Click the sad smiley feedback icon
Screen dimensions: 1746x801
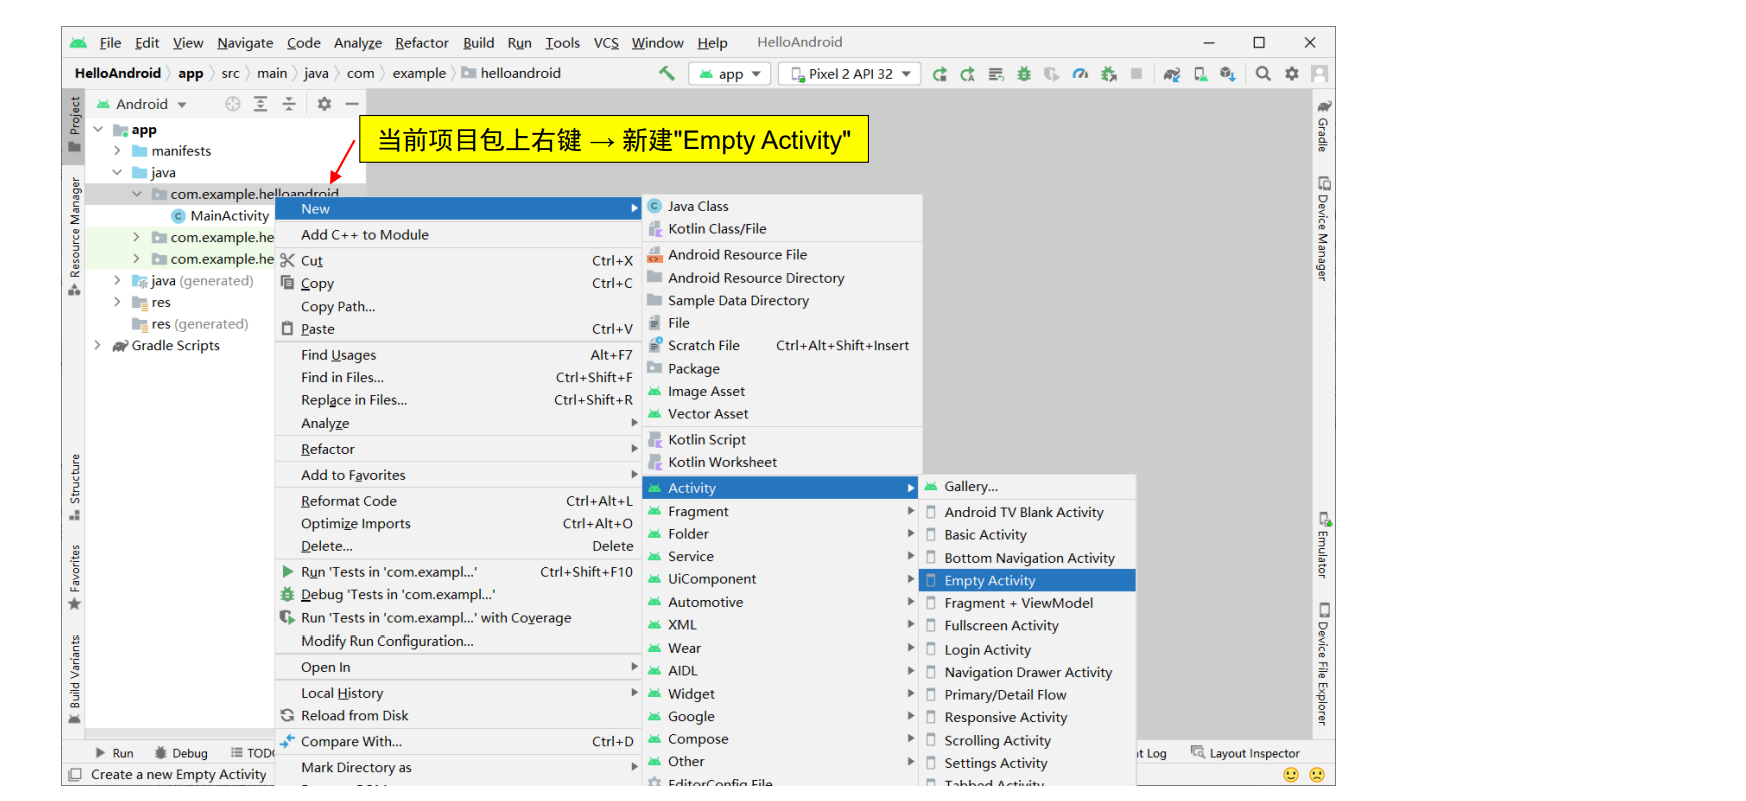tap(1317, 774)
